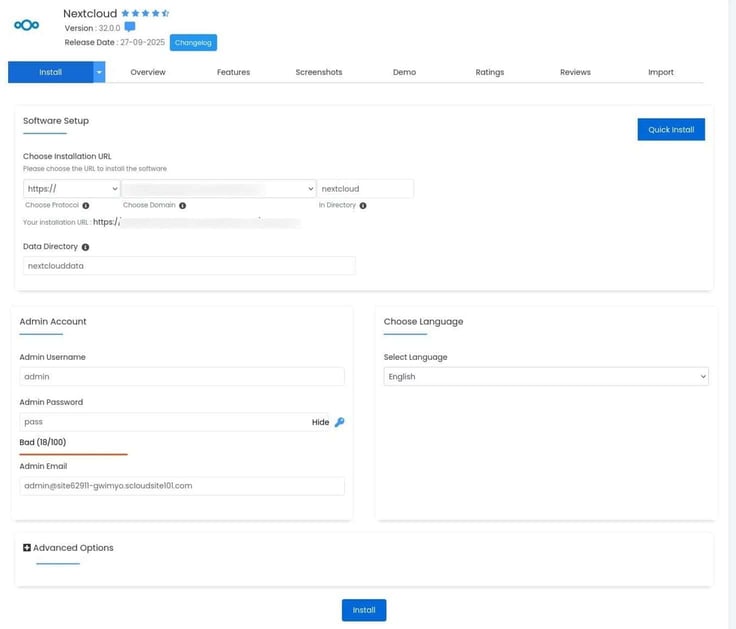Click the Software Setup heading
Viewport: 736px width, 629px height.
tap(56, 121)
